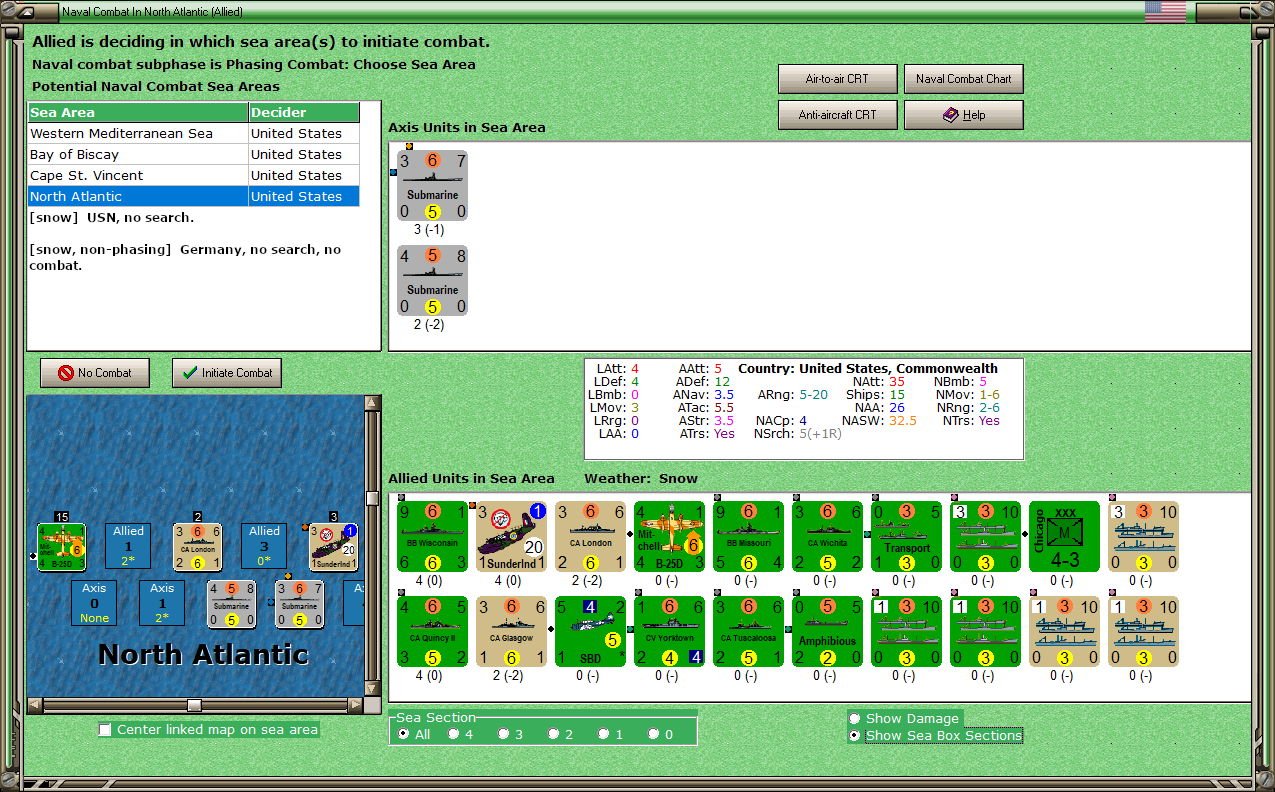The width and height of the screenshot is (1275, 792).
Task: Click the No Combat button
Action: 94,373
